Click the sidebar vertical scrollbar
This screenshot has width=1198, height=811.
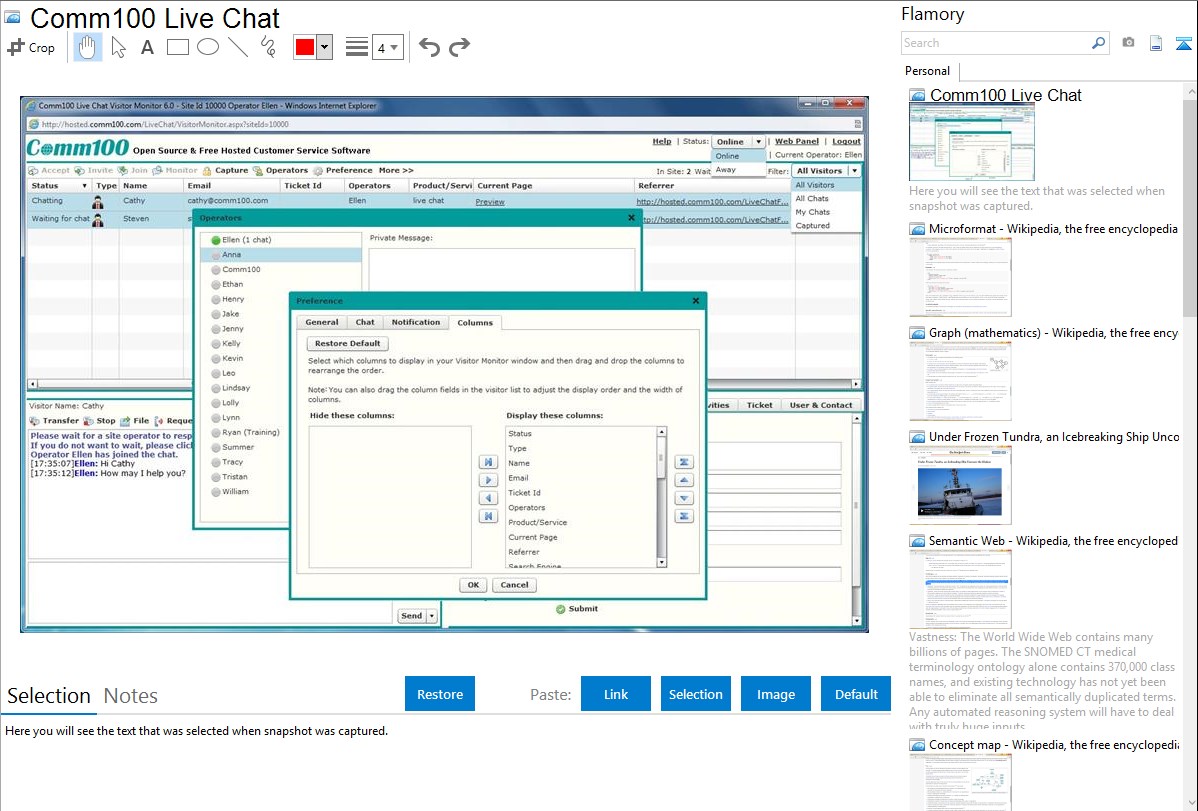click(x=1190, y=206)
